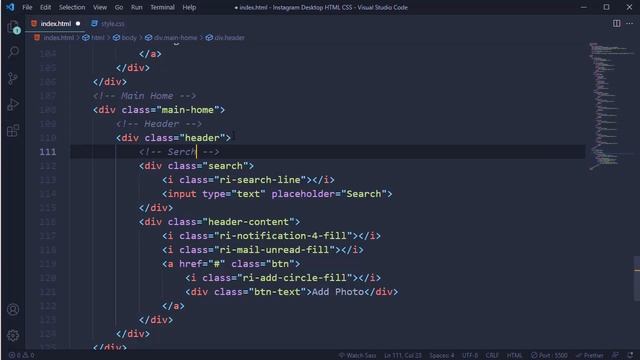Click index.html in the breadcrumb
This screenshot has height=360, width=640.
[x=59, y=38]
